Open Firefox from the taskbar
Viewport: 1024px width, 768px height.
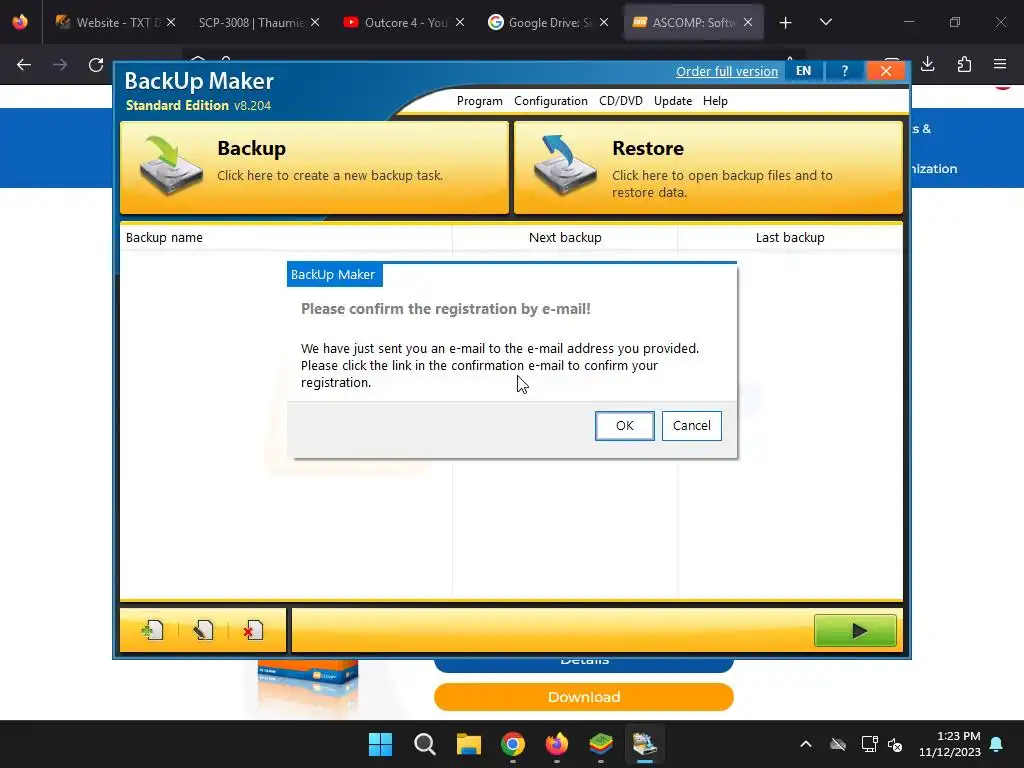[556, 744]
